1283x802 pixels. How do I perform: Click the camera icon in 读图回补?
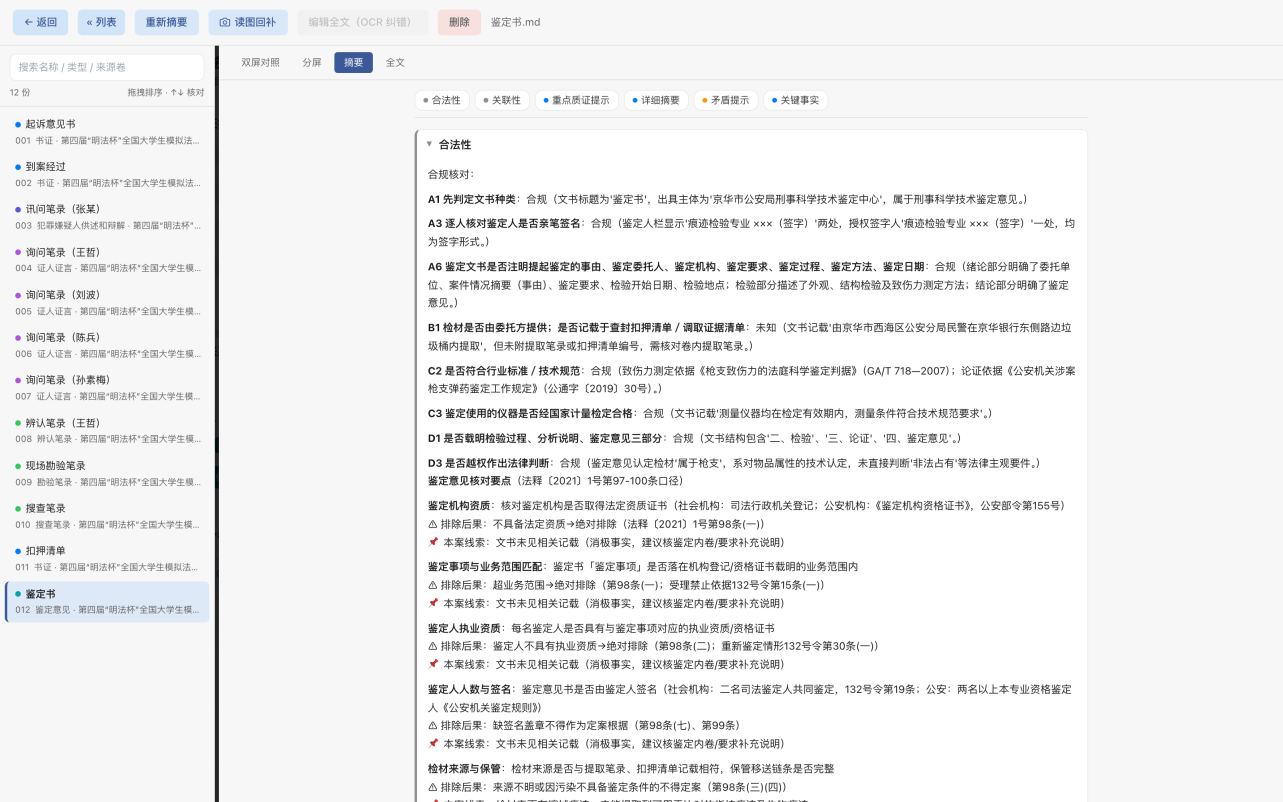pyautogui.click(x=225, y=22)
